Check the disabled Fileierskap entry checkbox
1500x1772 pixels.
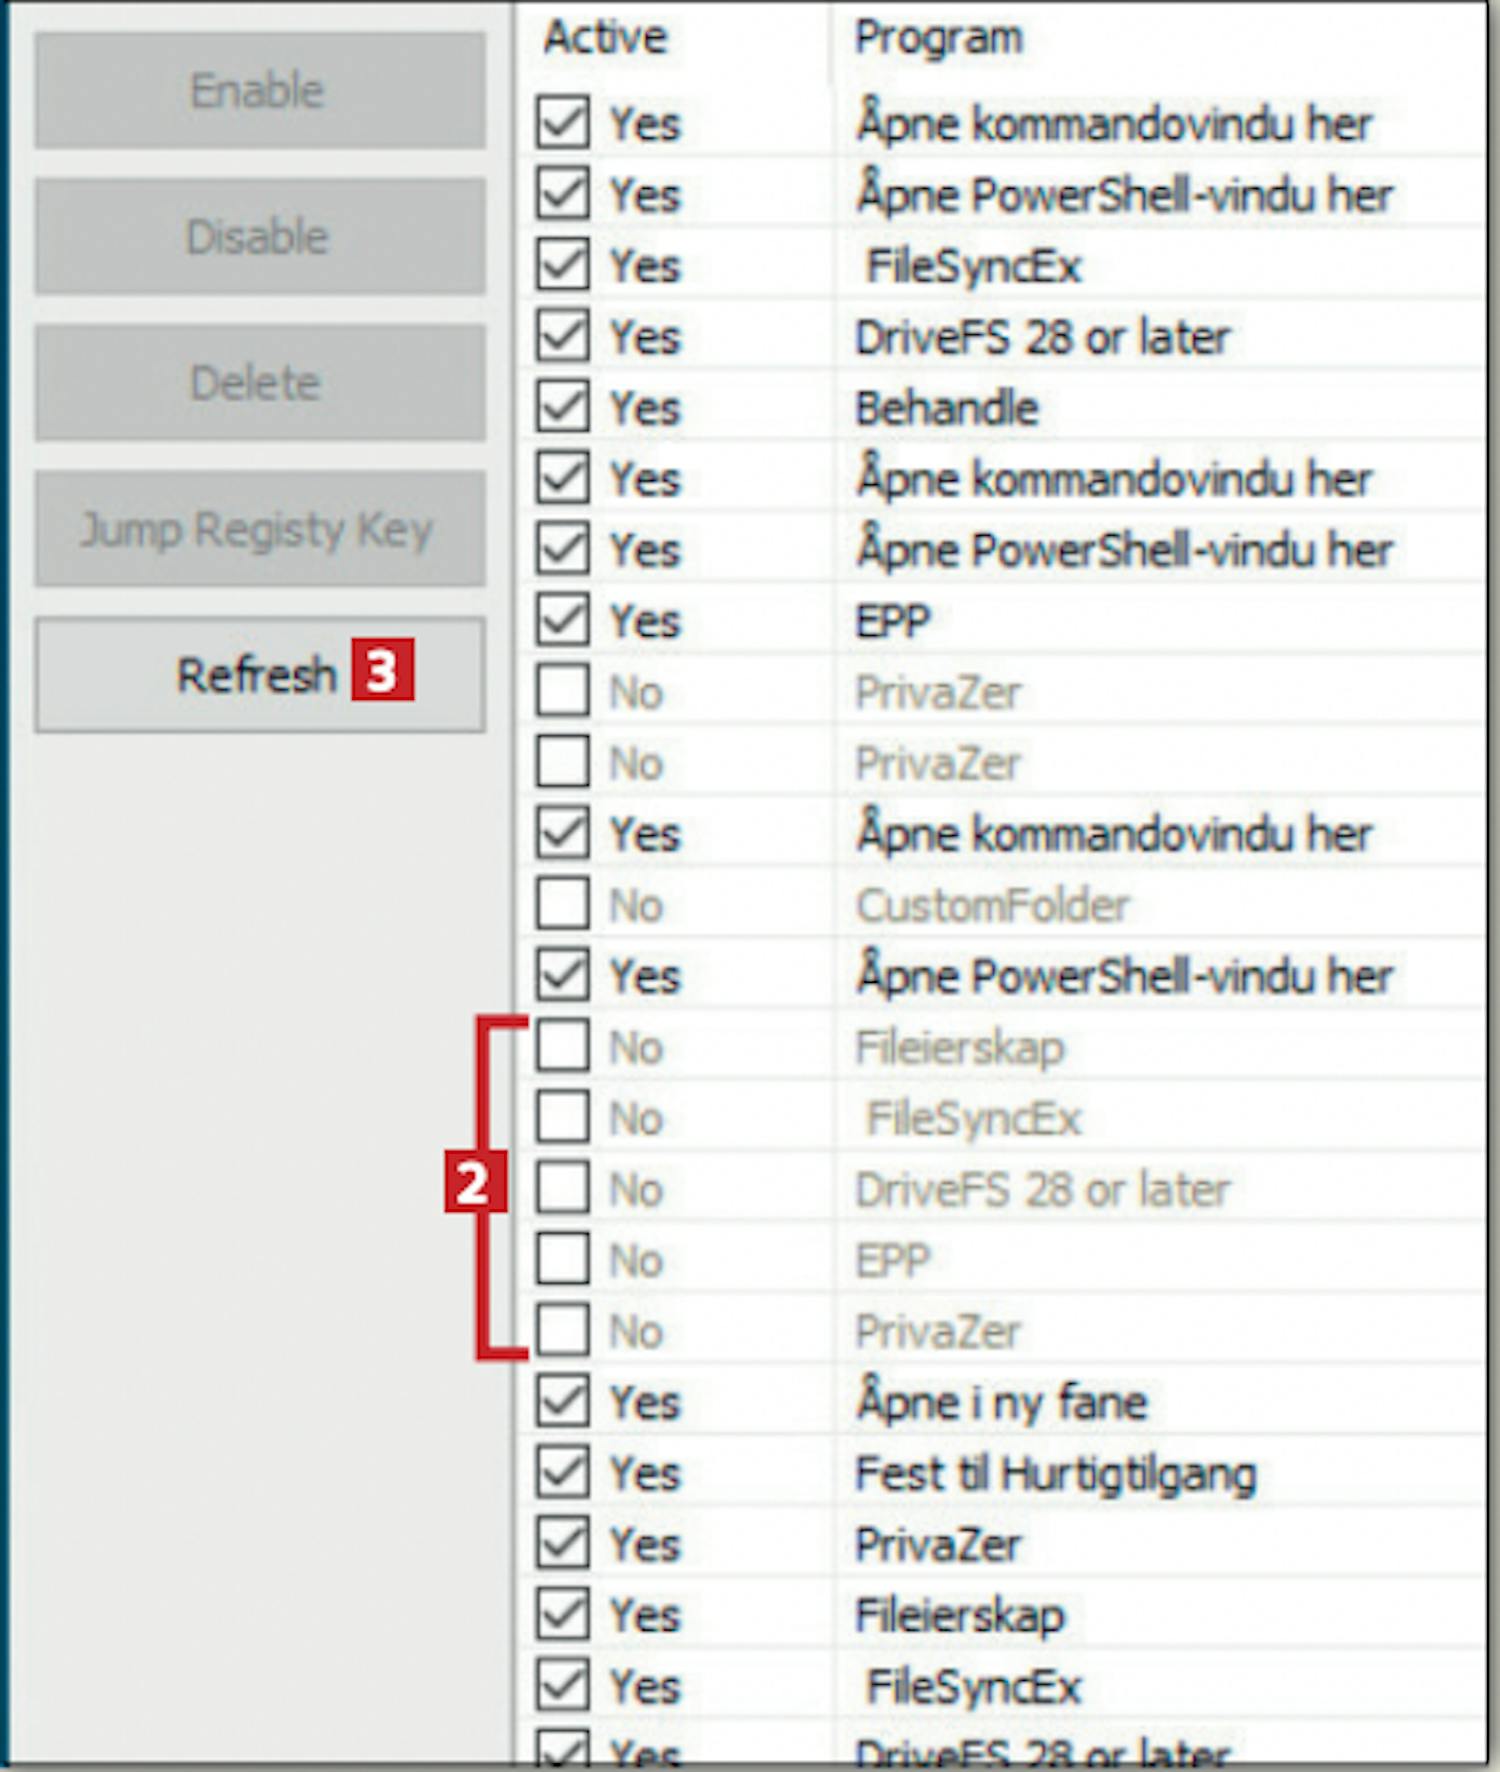click(562, 1046)
